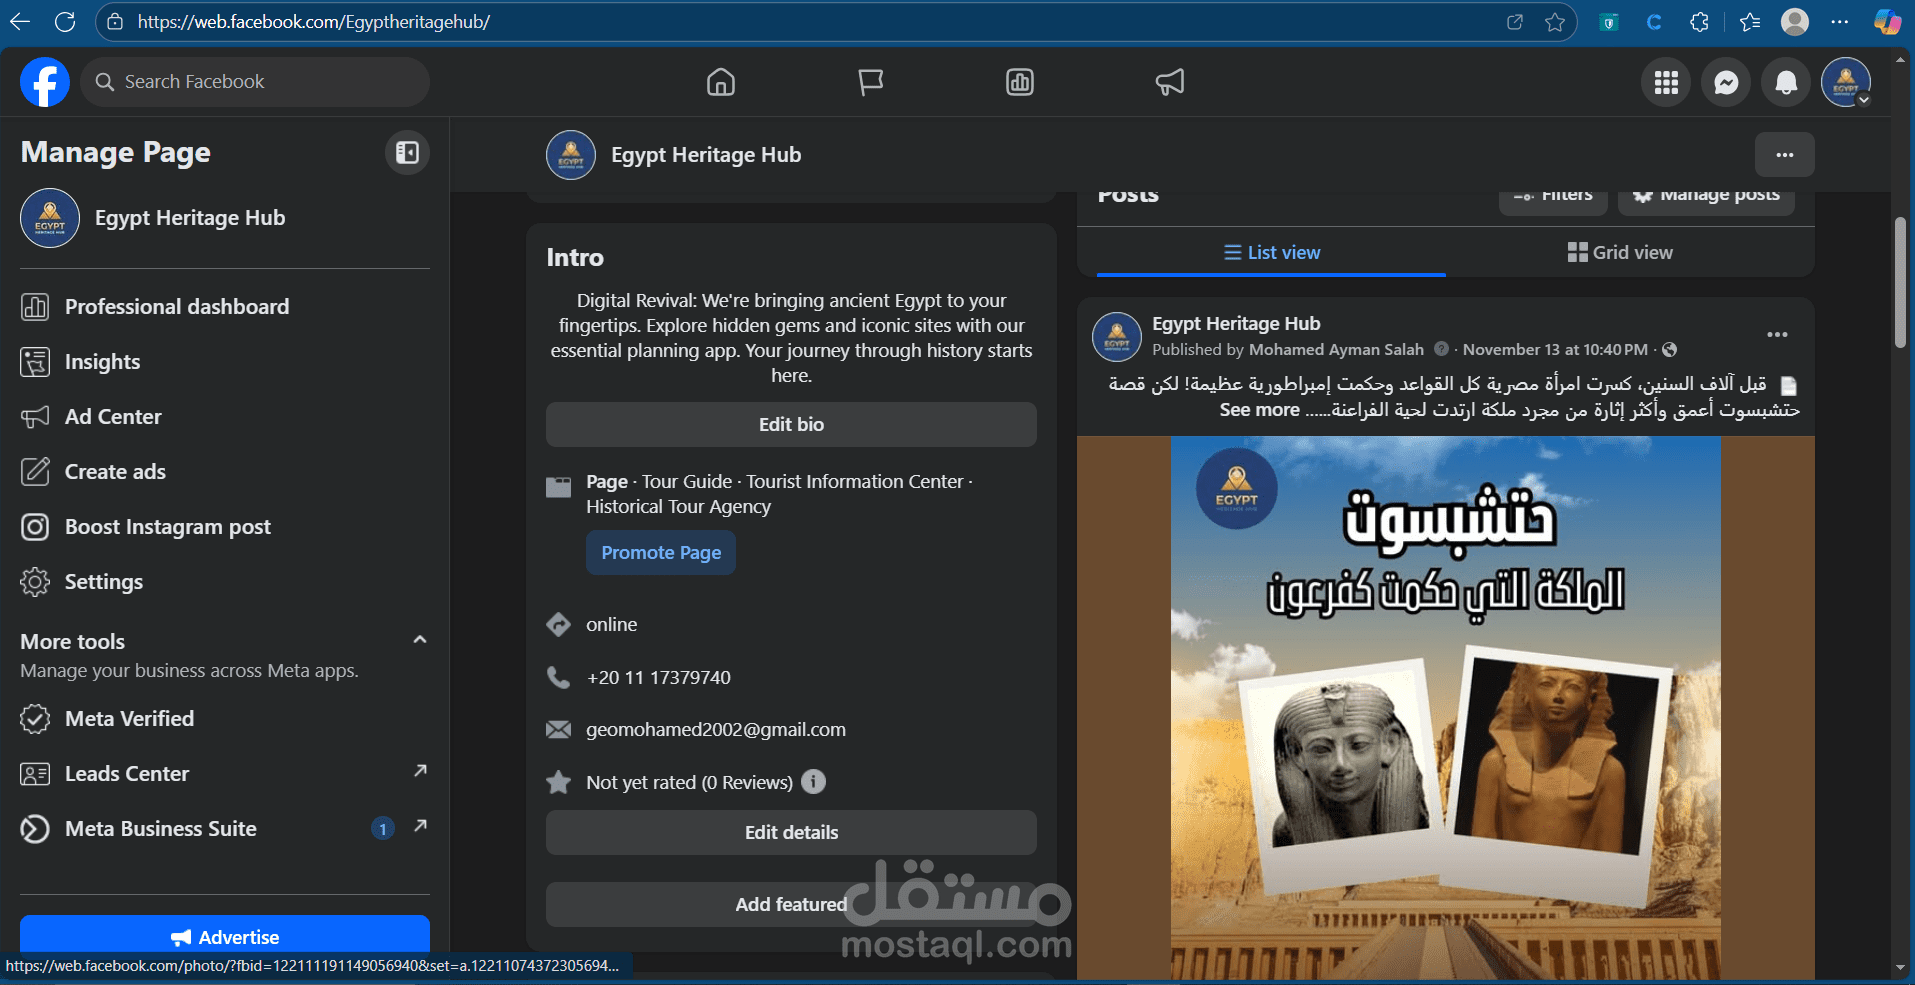The width and height of the screenshot is (1915, 985).
Task: Open the notifications bell
Action: pos(1786,82)
